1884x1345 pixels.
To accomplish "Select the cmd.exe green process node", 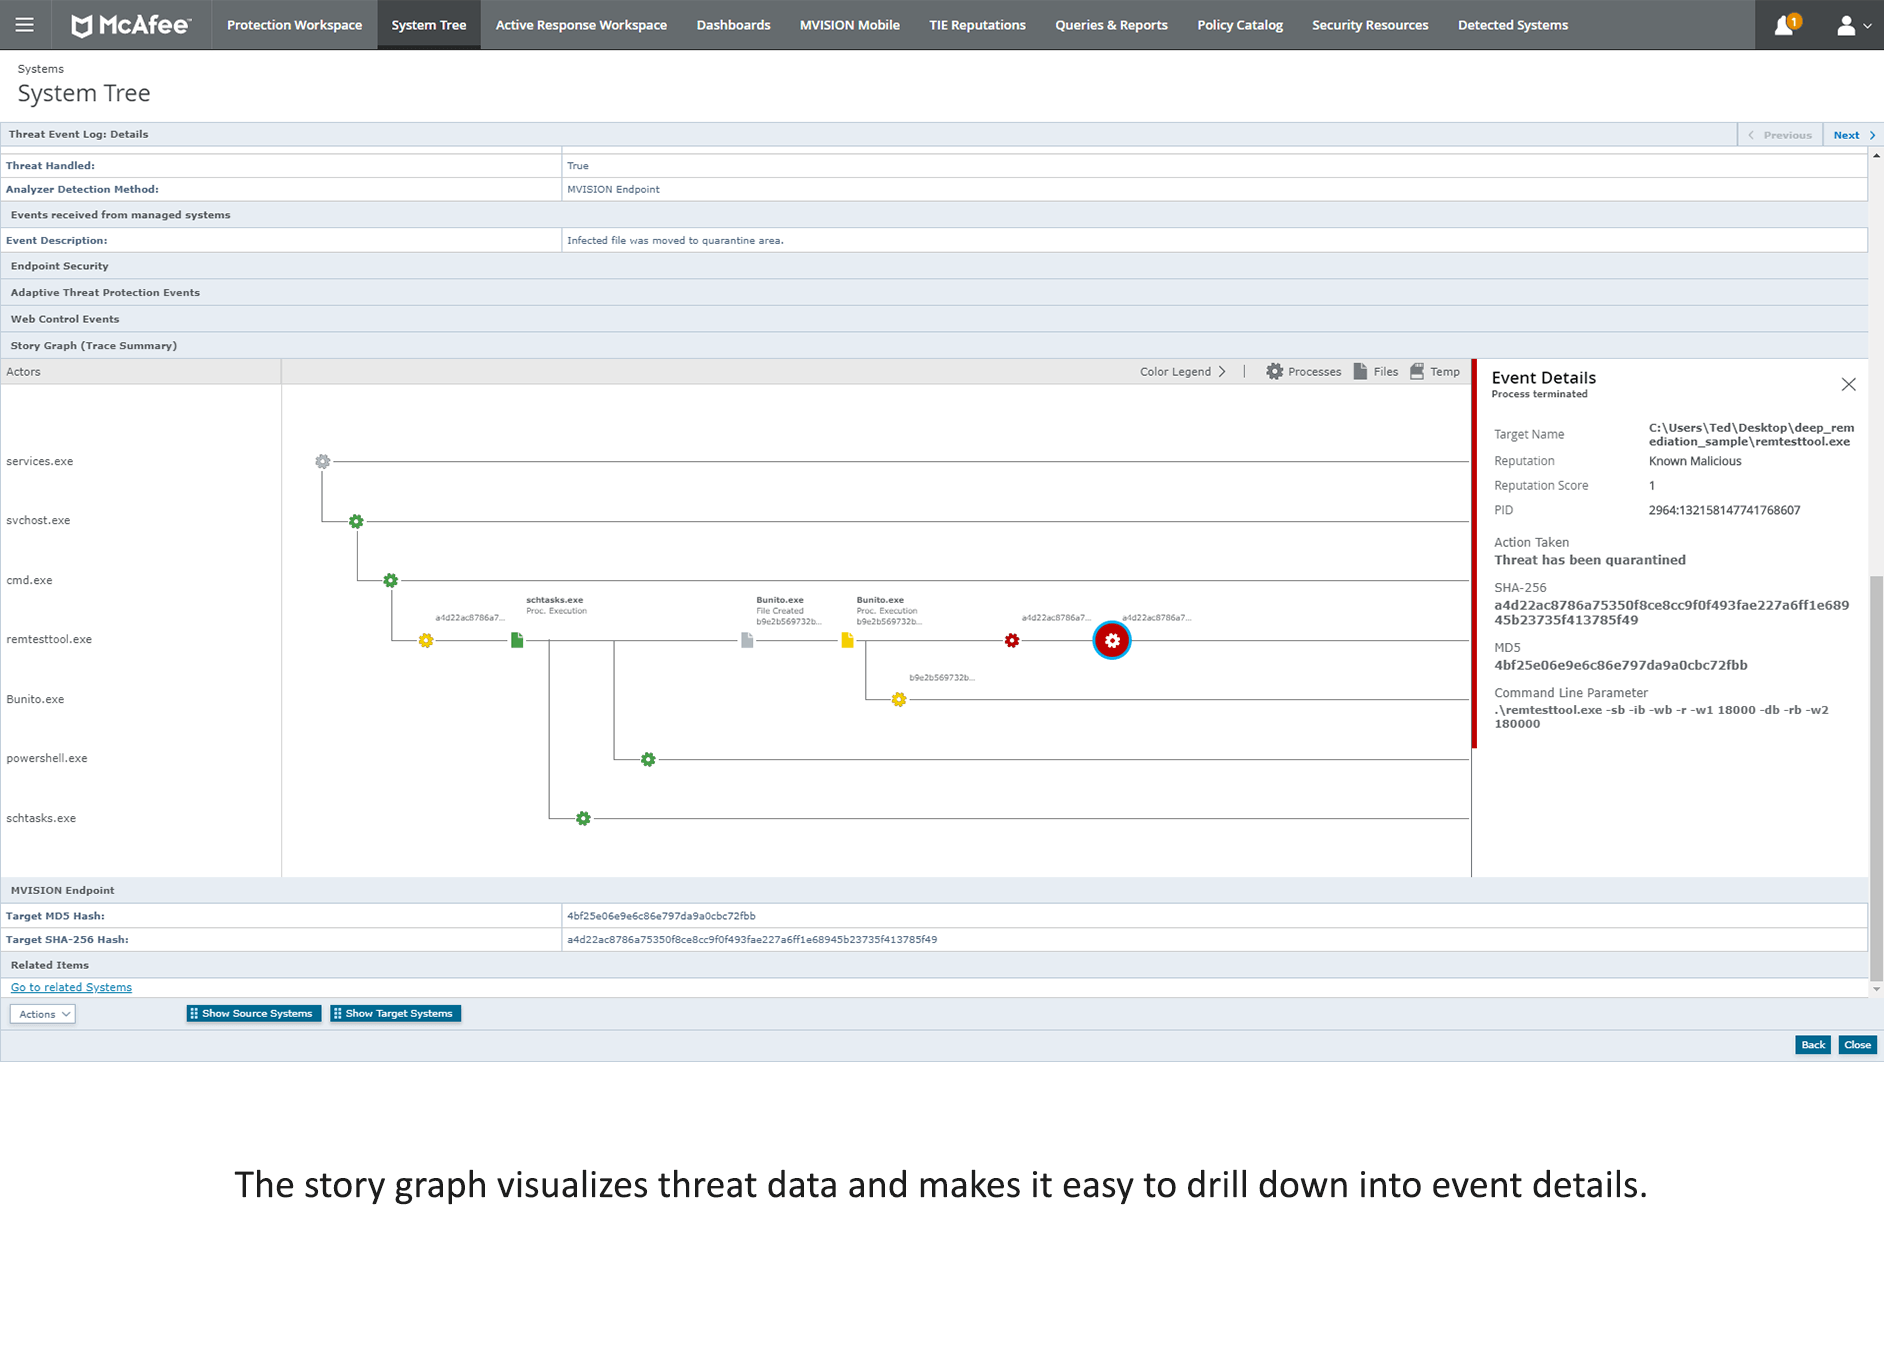I will point(391,580).
